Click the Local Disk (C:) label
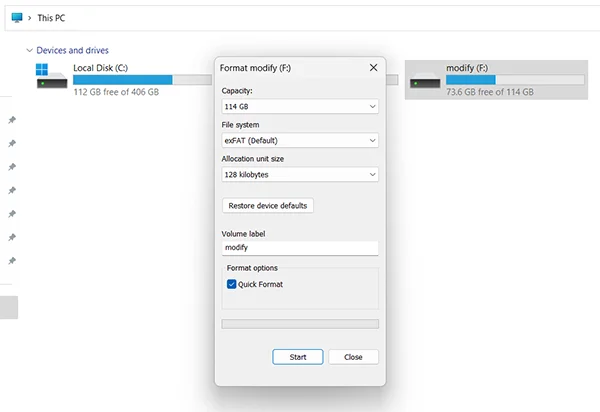The image size is (600, 412). click(101, 68)
